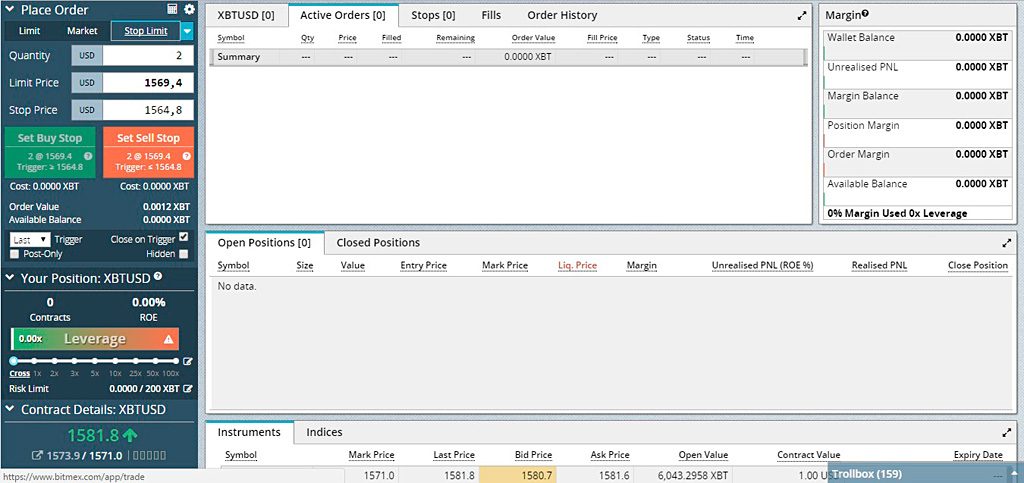Select the Limit order type
This screenshot has height=483, width=1024.
click(29, 31)
